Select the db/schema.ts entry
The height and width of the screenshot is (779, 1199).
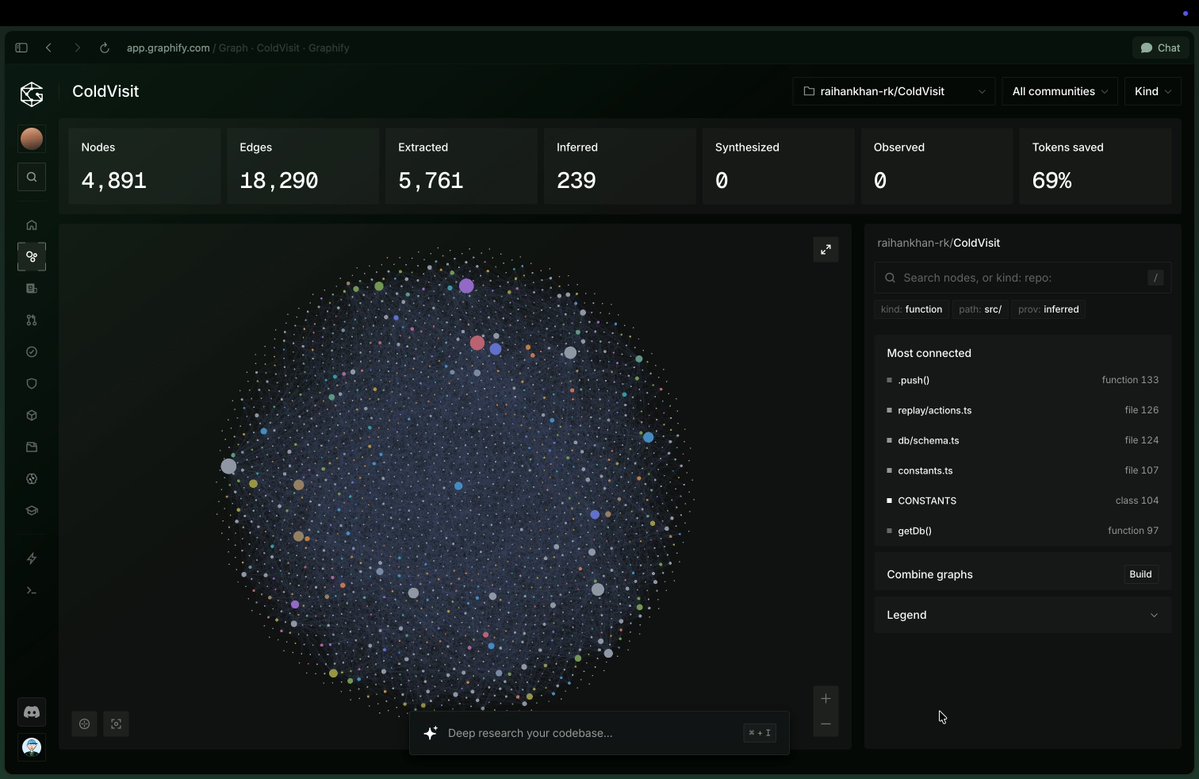[1022, 440]
